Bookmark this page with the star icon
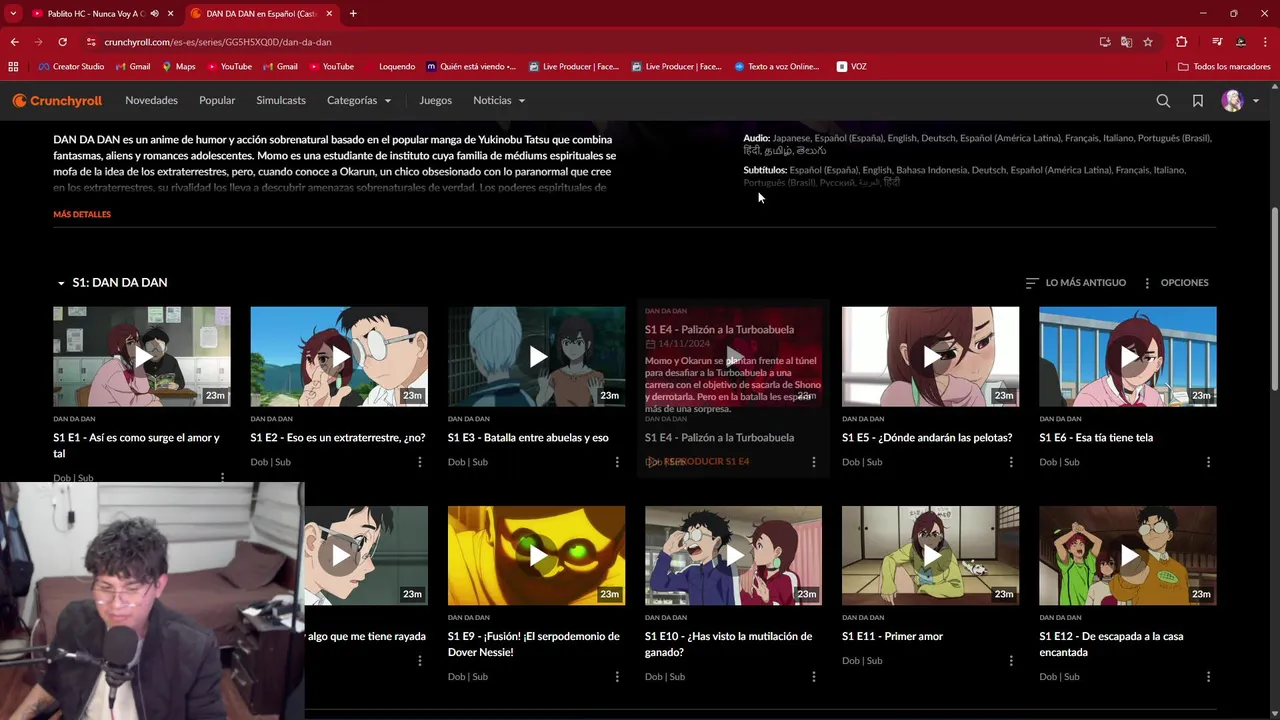The image size is (1280, 720). pyautogui.click(x=1148, y=42)
